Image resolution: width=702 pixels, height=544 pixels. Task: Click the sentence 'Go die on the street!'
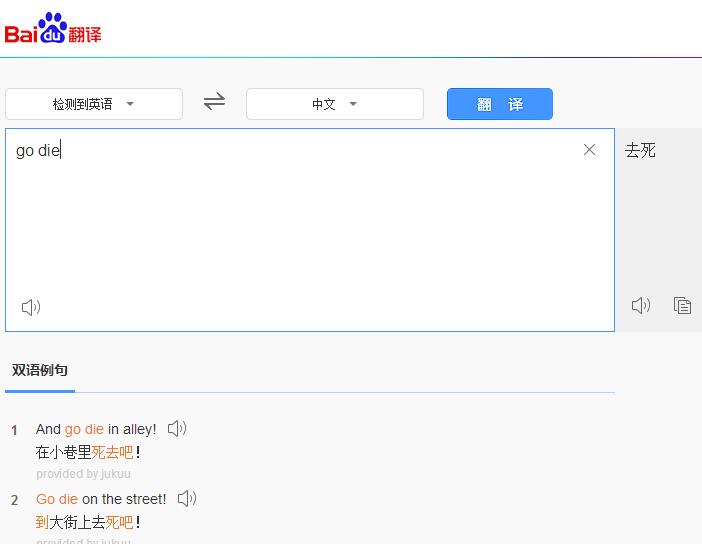click(x=101, y=499)
